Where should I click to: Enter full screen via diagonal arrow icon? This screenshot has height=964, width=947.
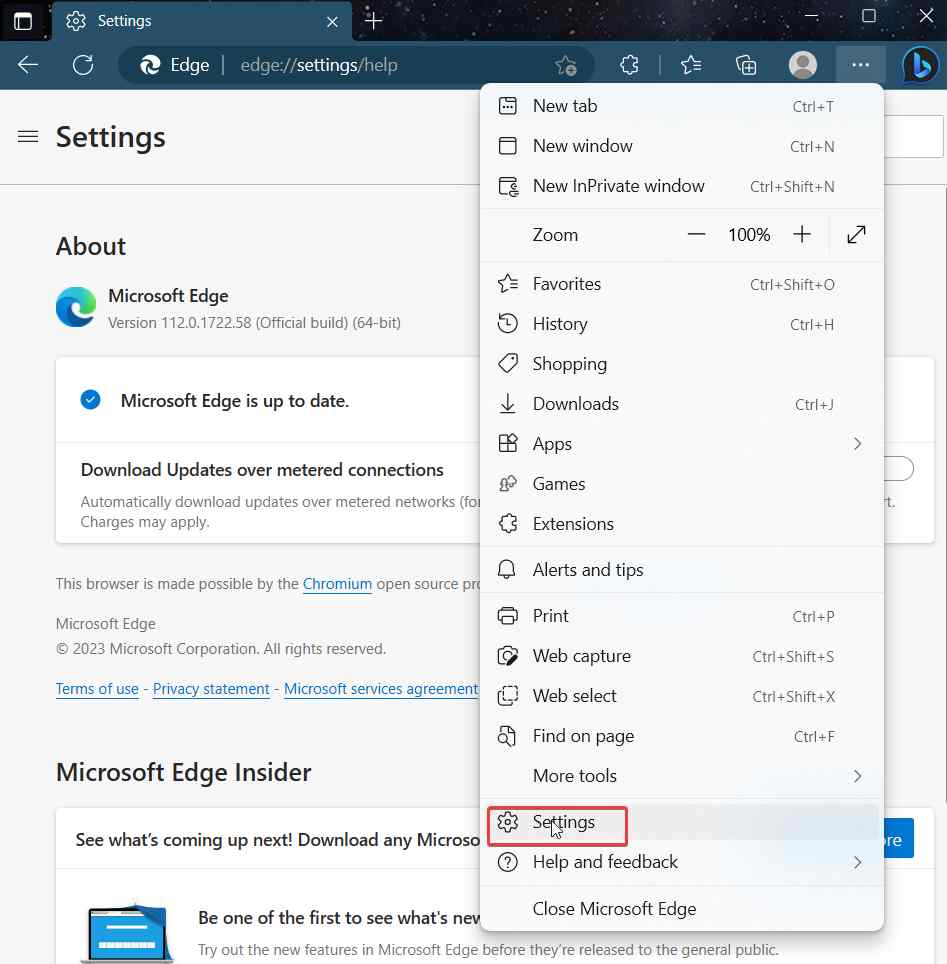point(856,234)
